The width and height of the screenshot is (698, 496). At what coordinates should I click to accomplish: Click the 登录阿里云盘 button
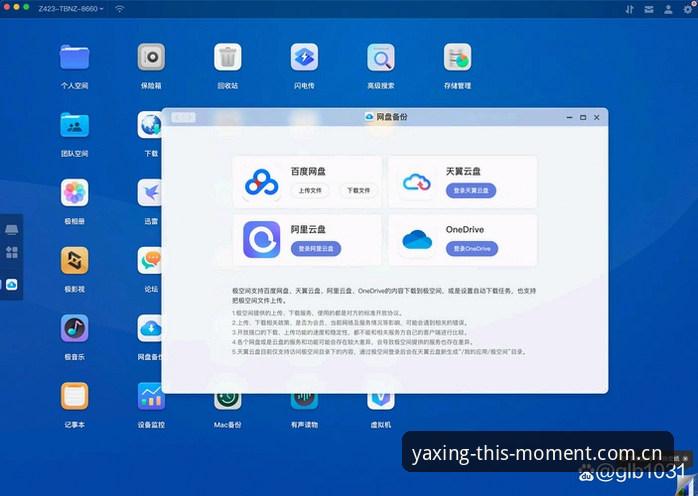coord(316,248)
